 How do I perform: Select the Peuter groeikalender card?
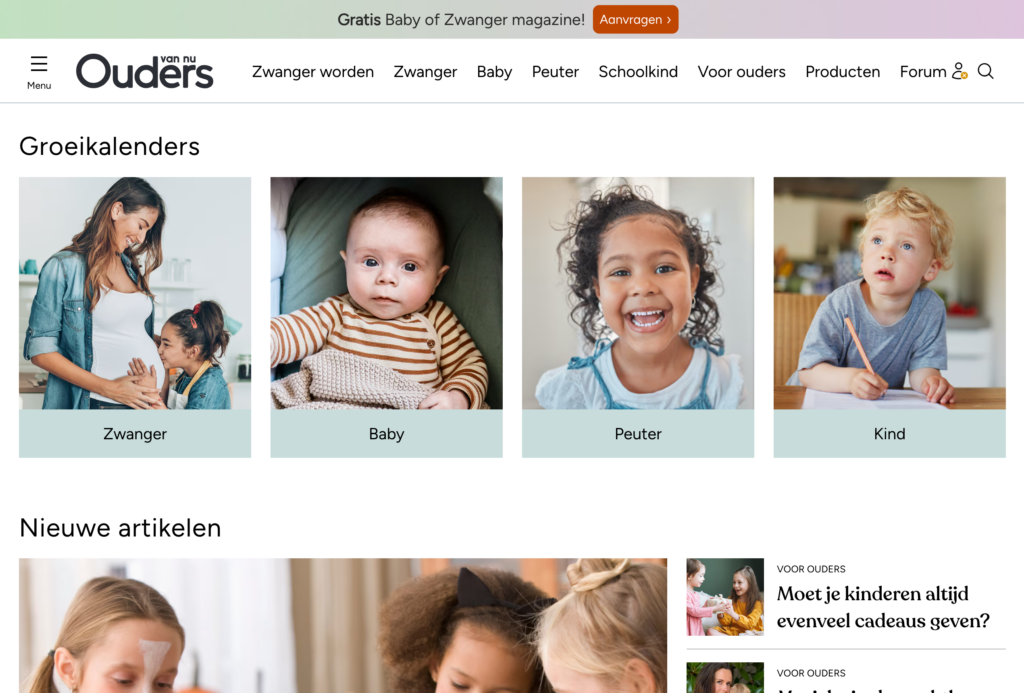pyautogui.click(x=638, y=317)
